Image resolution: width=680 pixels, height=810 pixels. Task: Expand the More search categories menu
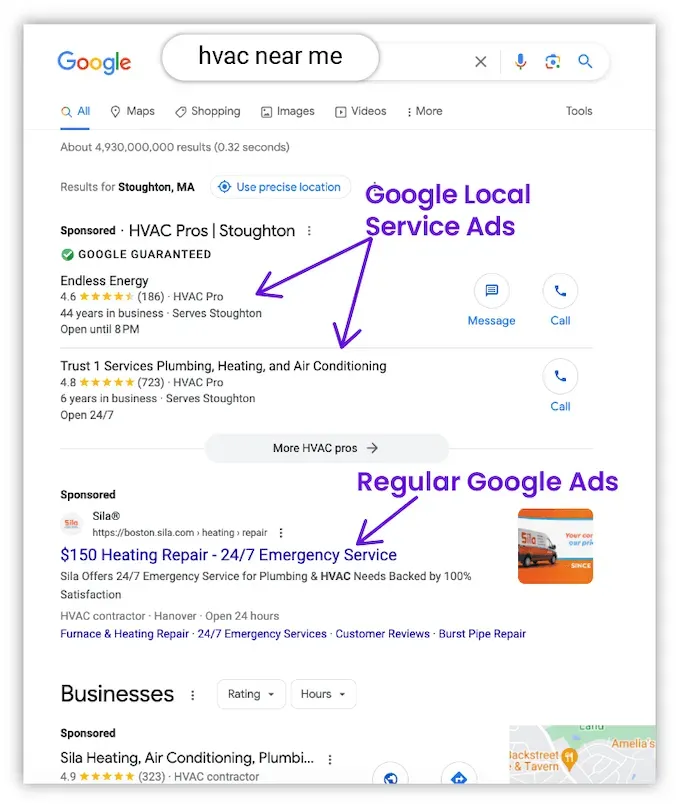424,111
